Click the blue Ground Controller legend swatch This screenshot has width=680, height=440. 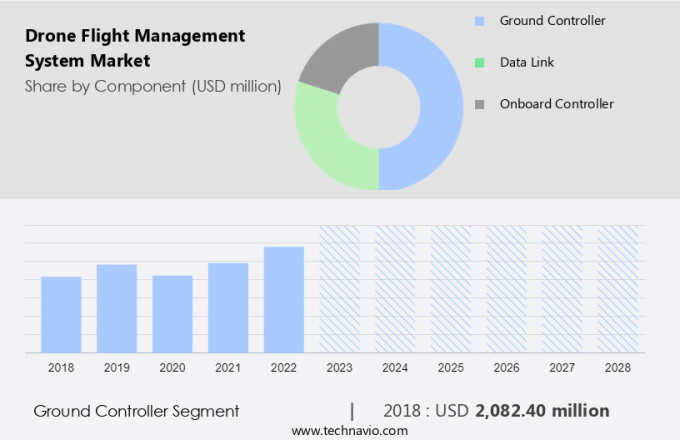click(x=480, y=21)
